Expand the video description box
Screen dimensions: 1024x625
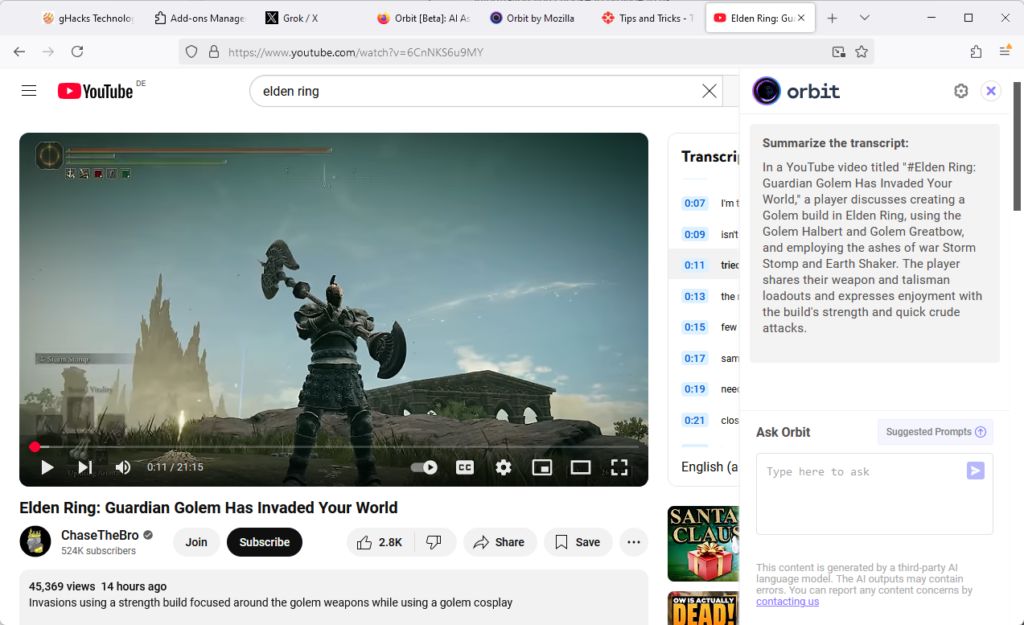click(x=334, y=597)
